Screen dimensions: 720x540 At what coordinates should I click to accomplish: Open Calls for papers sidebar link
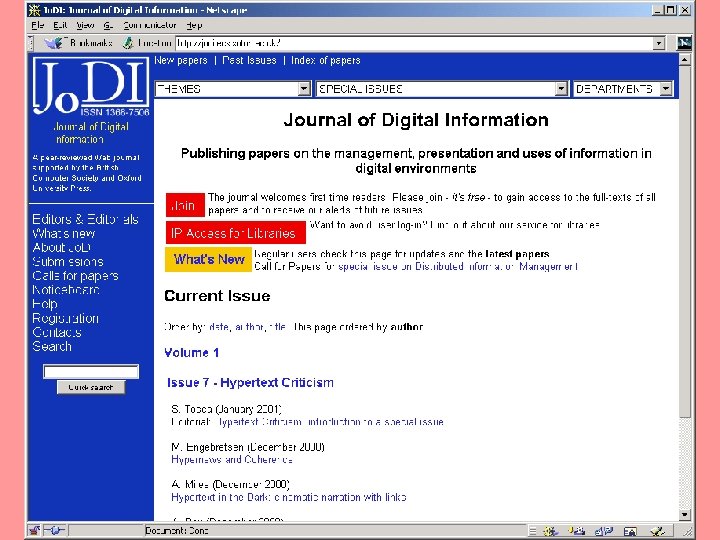75,276
